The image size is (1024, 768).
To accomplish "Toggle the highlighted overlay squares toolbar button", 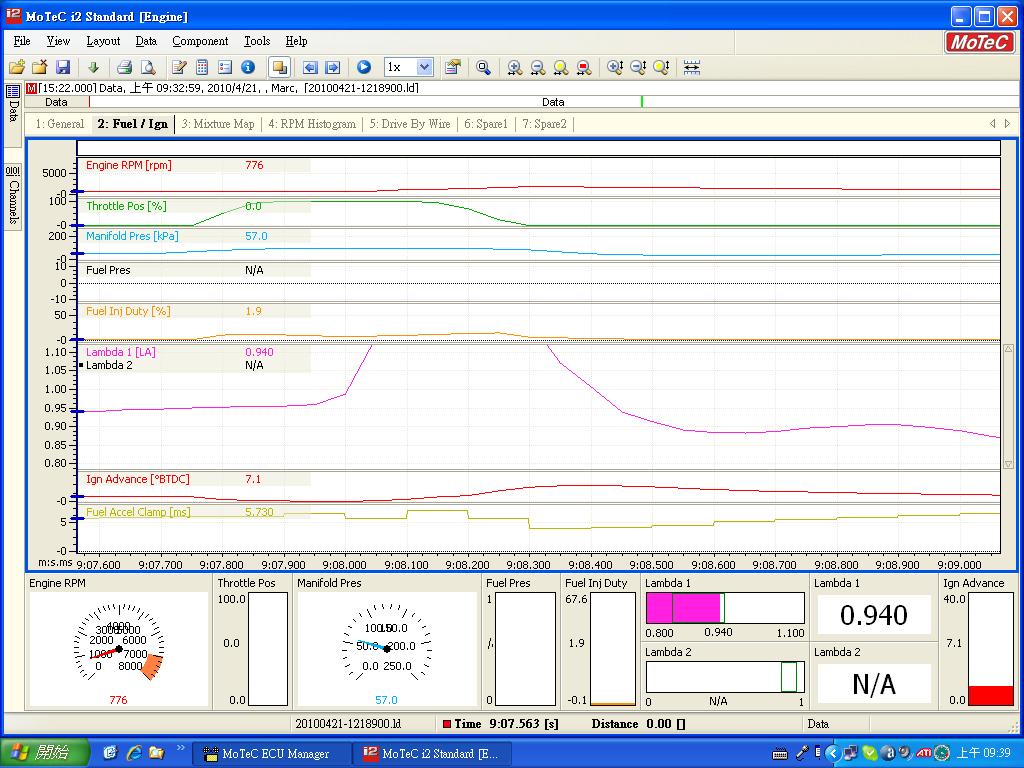I will tap(280, 67).
